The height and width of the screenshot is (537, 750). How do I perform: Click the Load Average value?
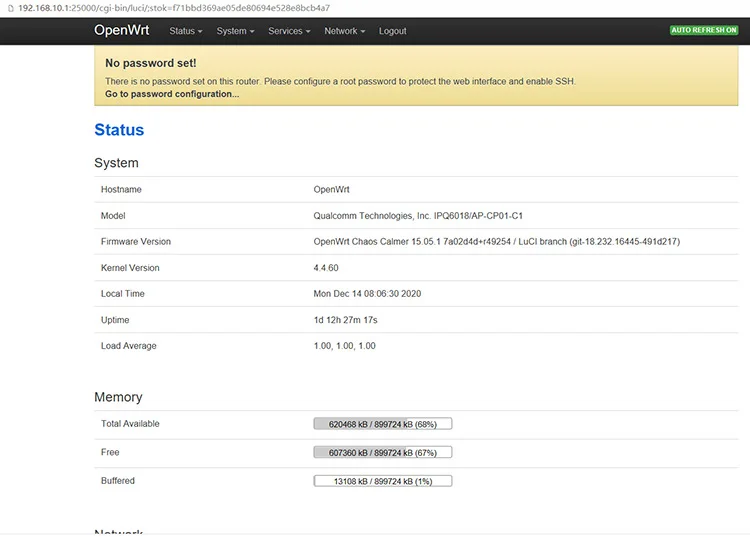tap(344, 346)
